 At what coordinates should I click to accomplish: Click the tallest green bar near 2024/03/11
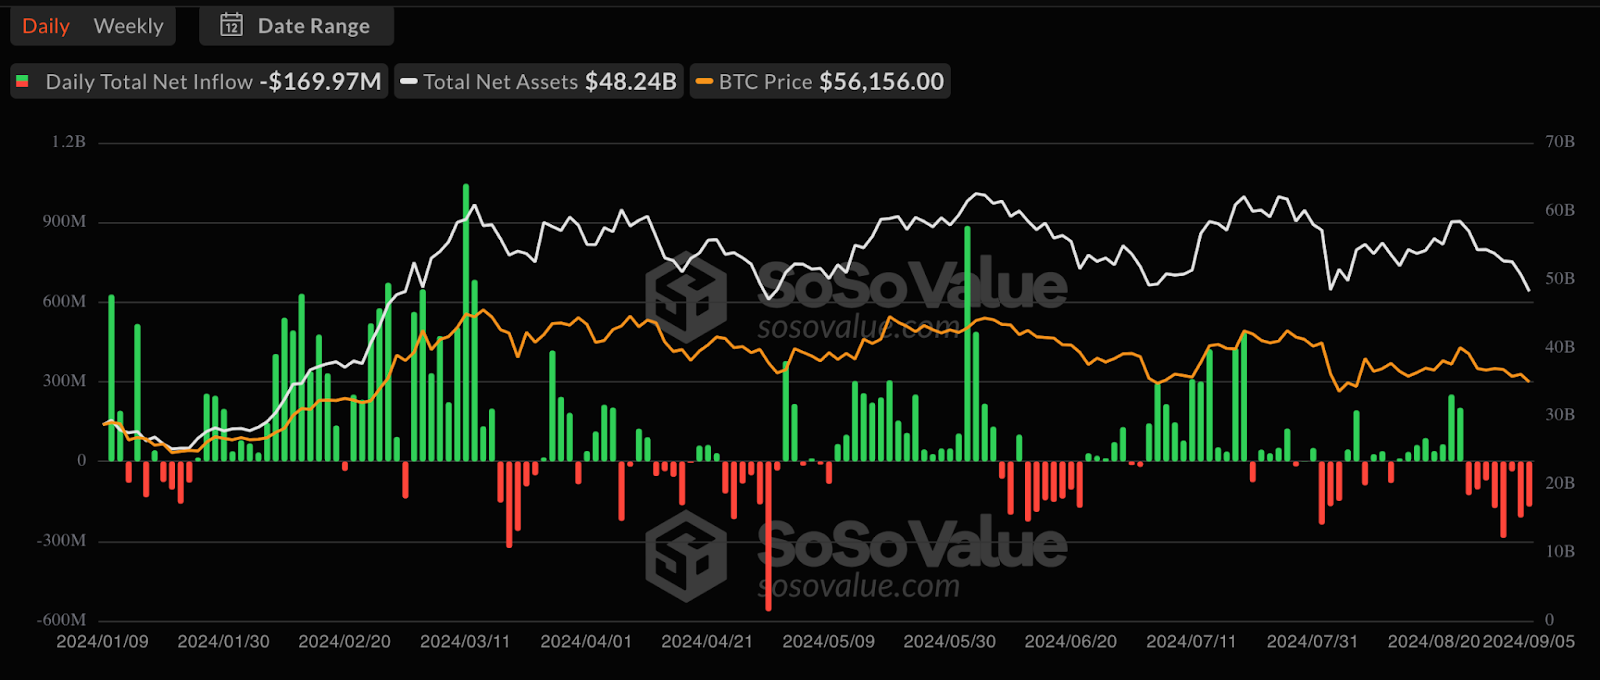(466, 322)
